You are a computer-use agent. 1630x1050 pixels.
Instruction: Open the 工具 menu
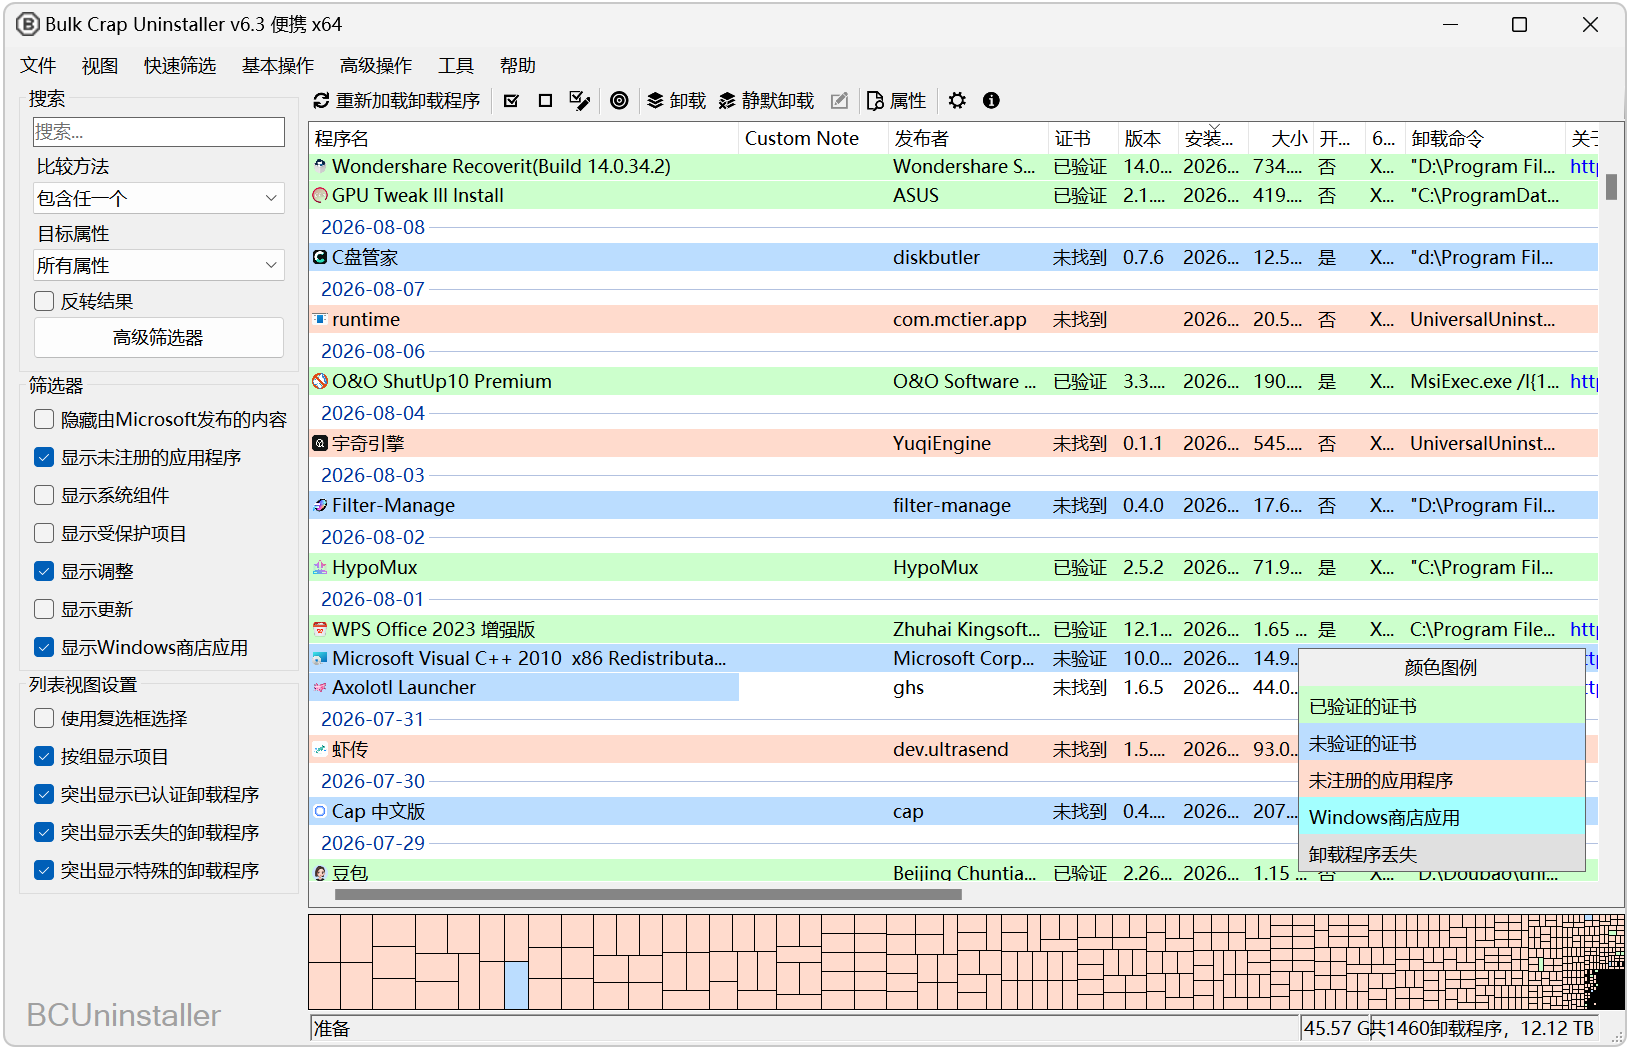pyautogui.click(x=456, y=66)
